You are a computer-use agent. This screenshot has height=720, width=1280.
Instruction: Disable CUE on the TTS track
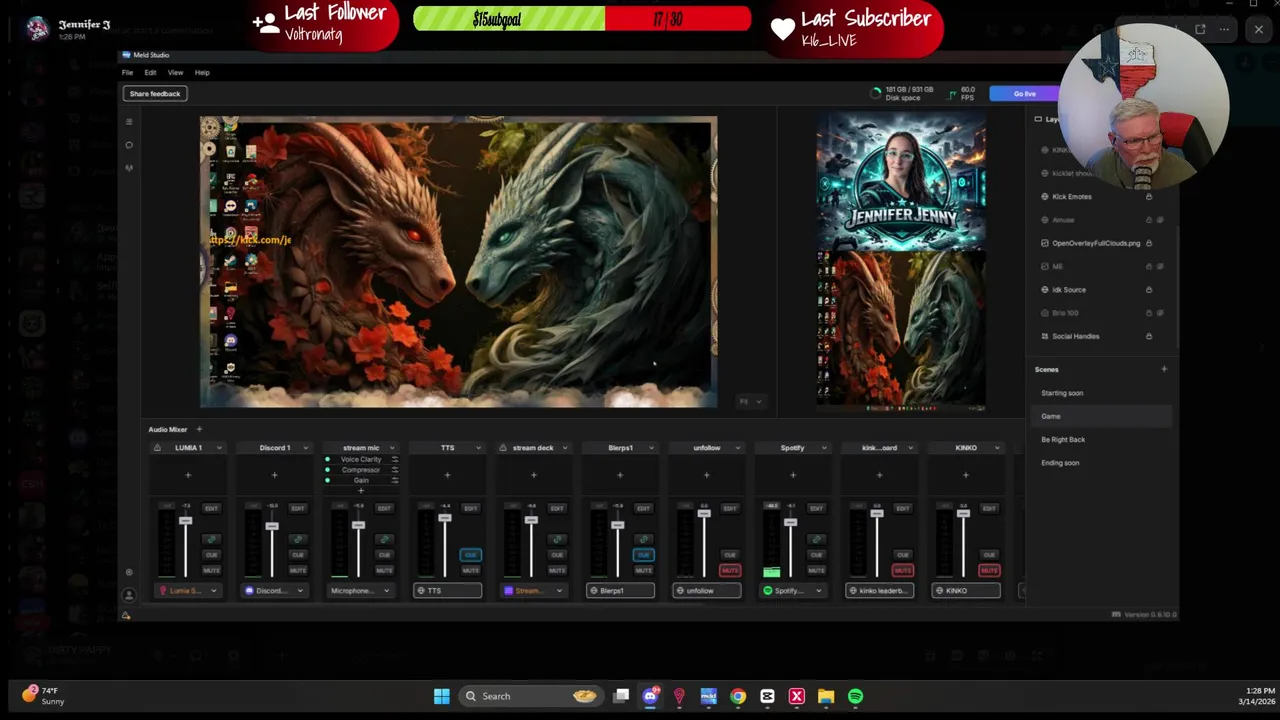tap(470, 554)
